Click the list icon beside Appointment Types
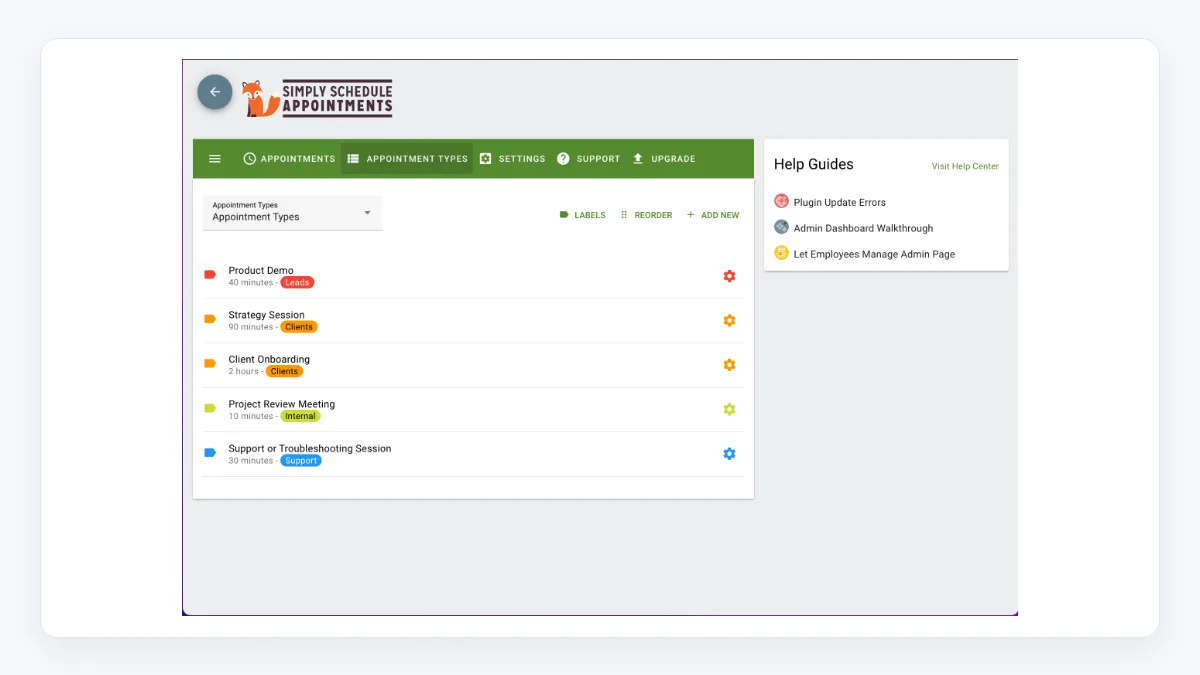 tap(353, 159)
